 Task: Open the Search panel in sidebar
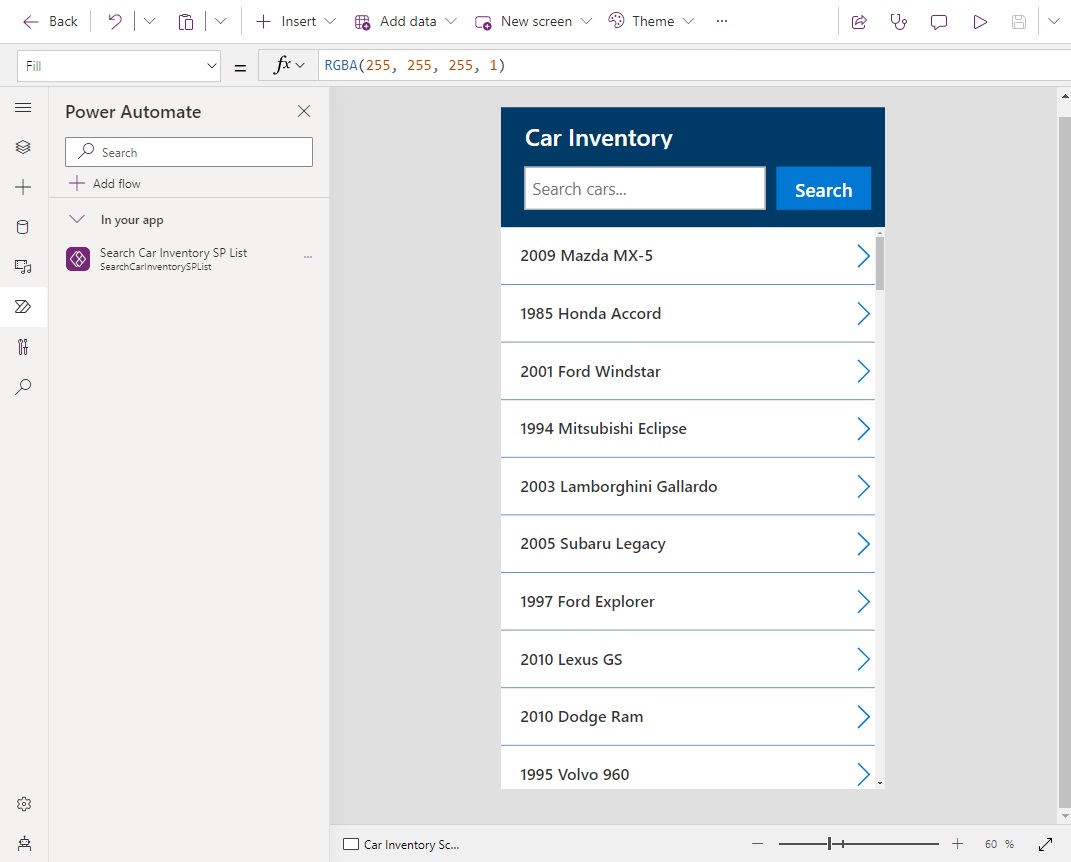pyautogui.click(x=24, y=387)
